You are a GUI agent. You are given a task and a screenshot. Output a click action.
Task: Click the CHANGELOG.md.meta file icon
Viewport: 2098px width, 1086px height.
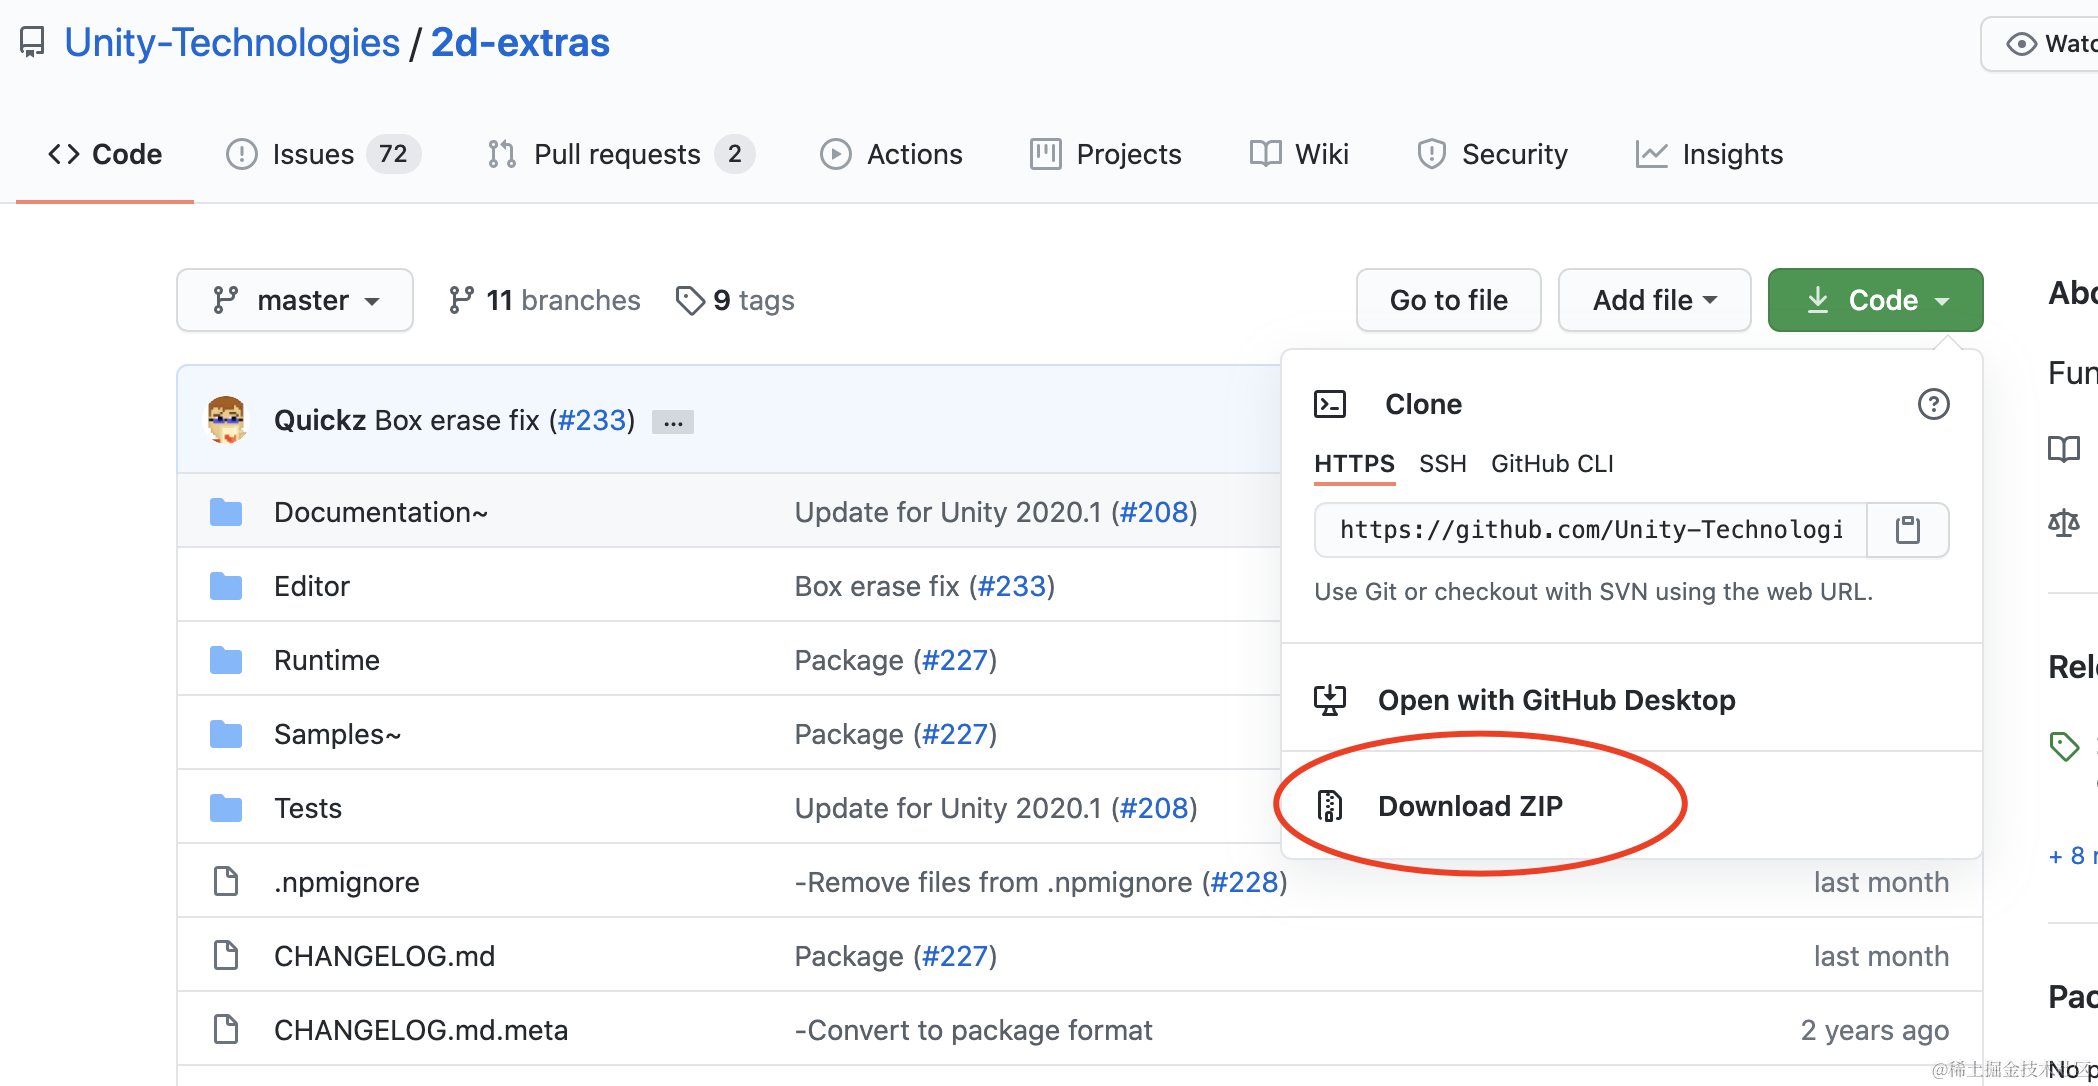[226, 1030]
